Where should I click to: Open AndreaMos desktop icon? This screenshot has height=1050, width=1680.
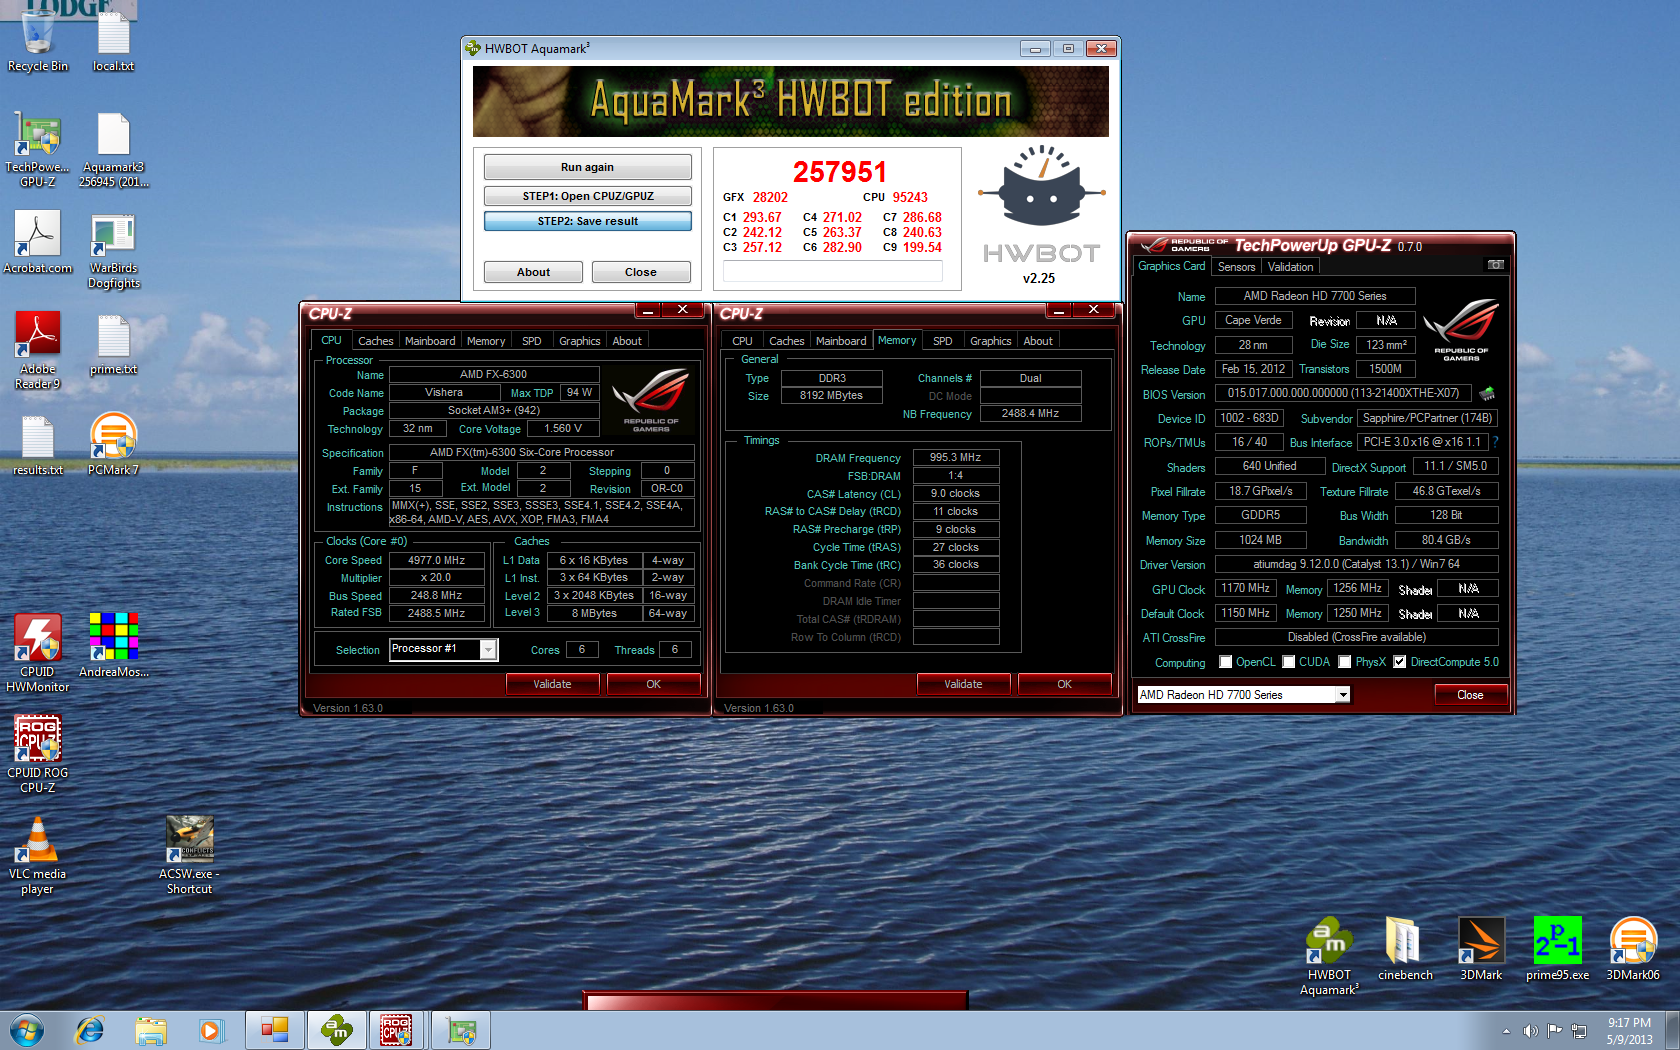113,645
